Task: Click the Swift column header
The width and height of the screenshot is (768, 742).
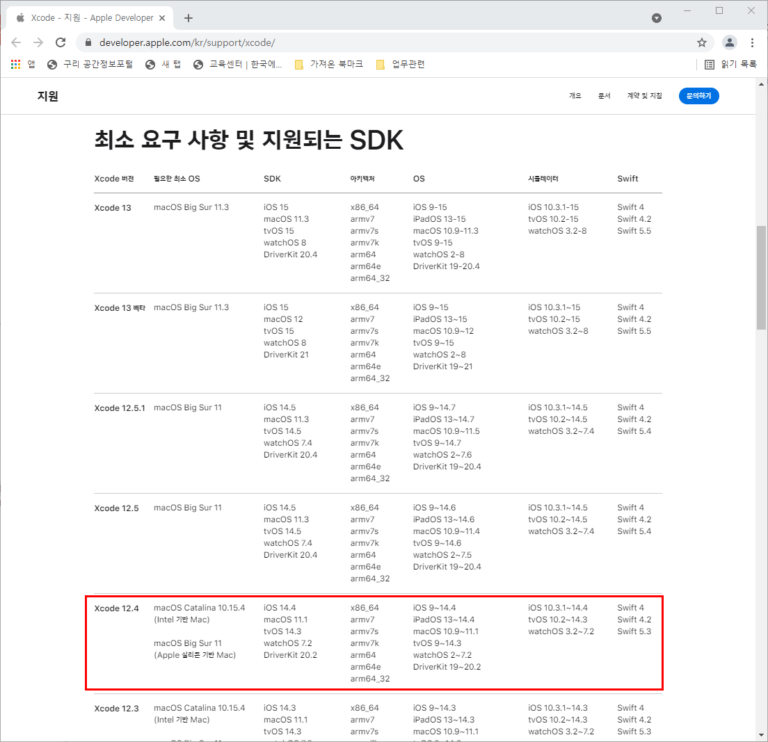Action: [x=627, y=179]
